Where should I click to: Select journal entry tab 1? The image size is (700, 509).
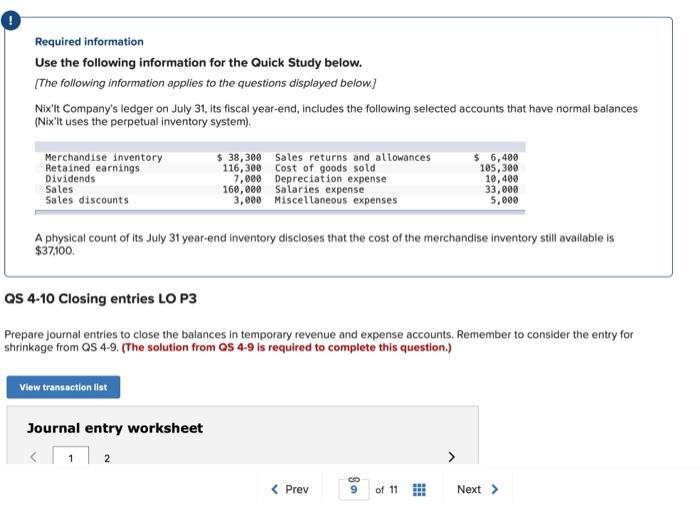pos(71,457)
